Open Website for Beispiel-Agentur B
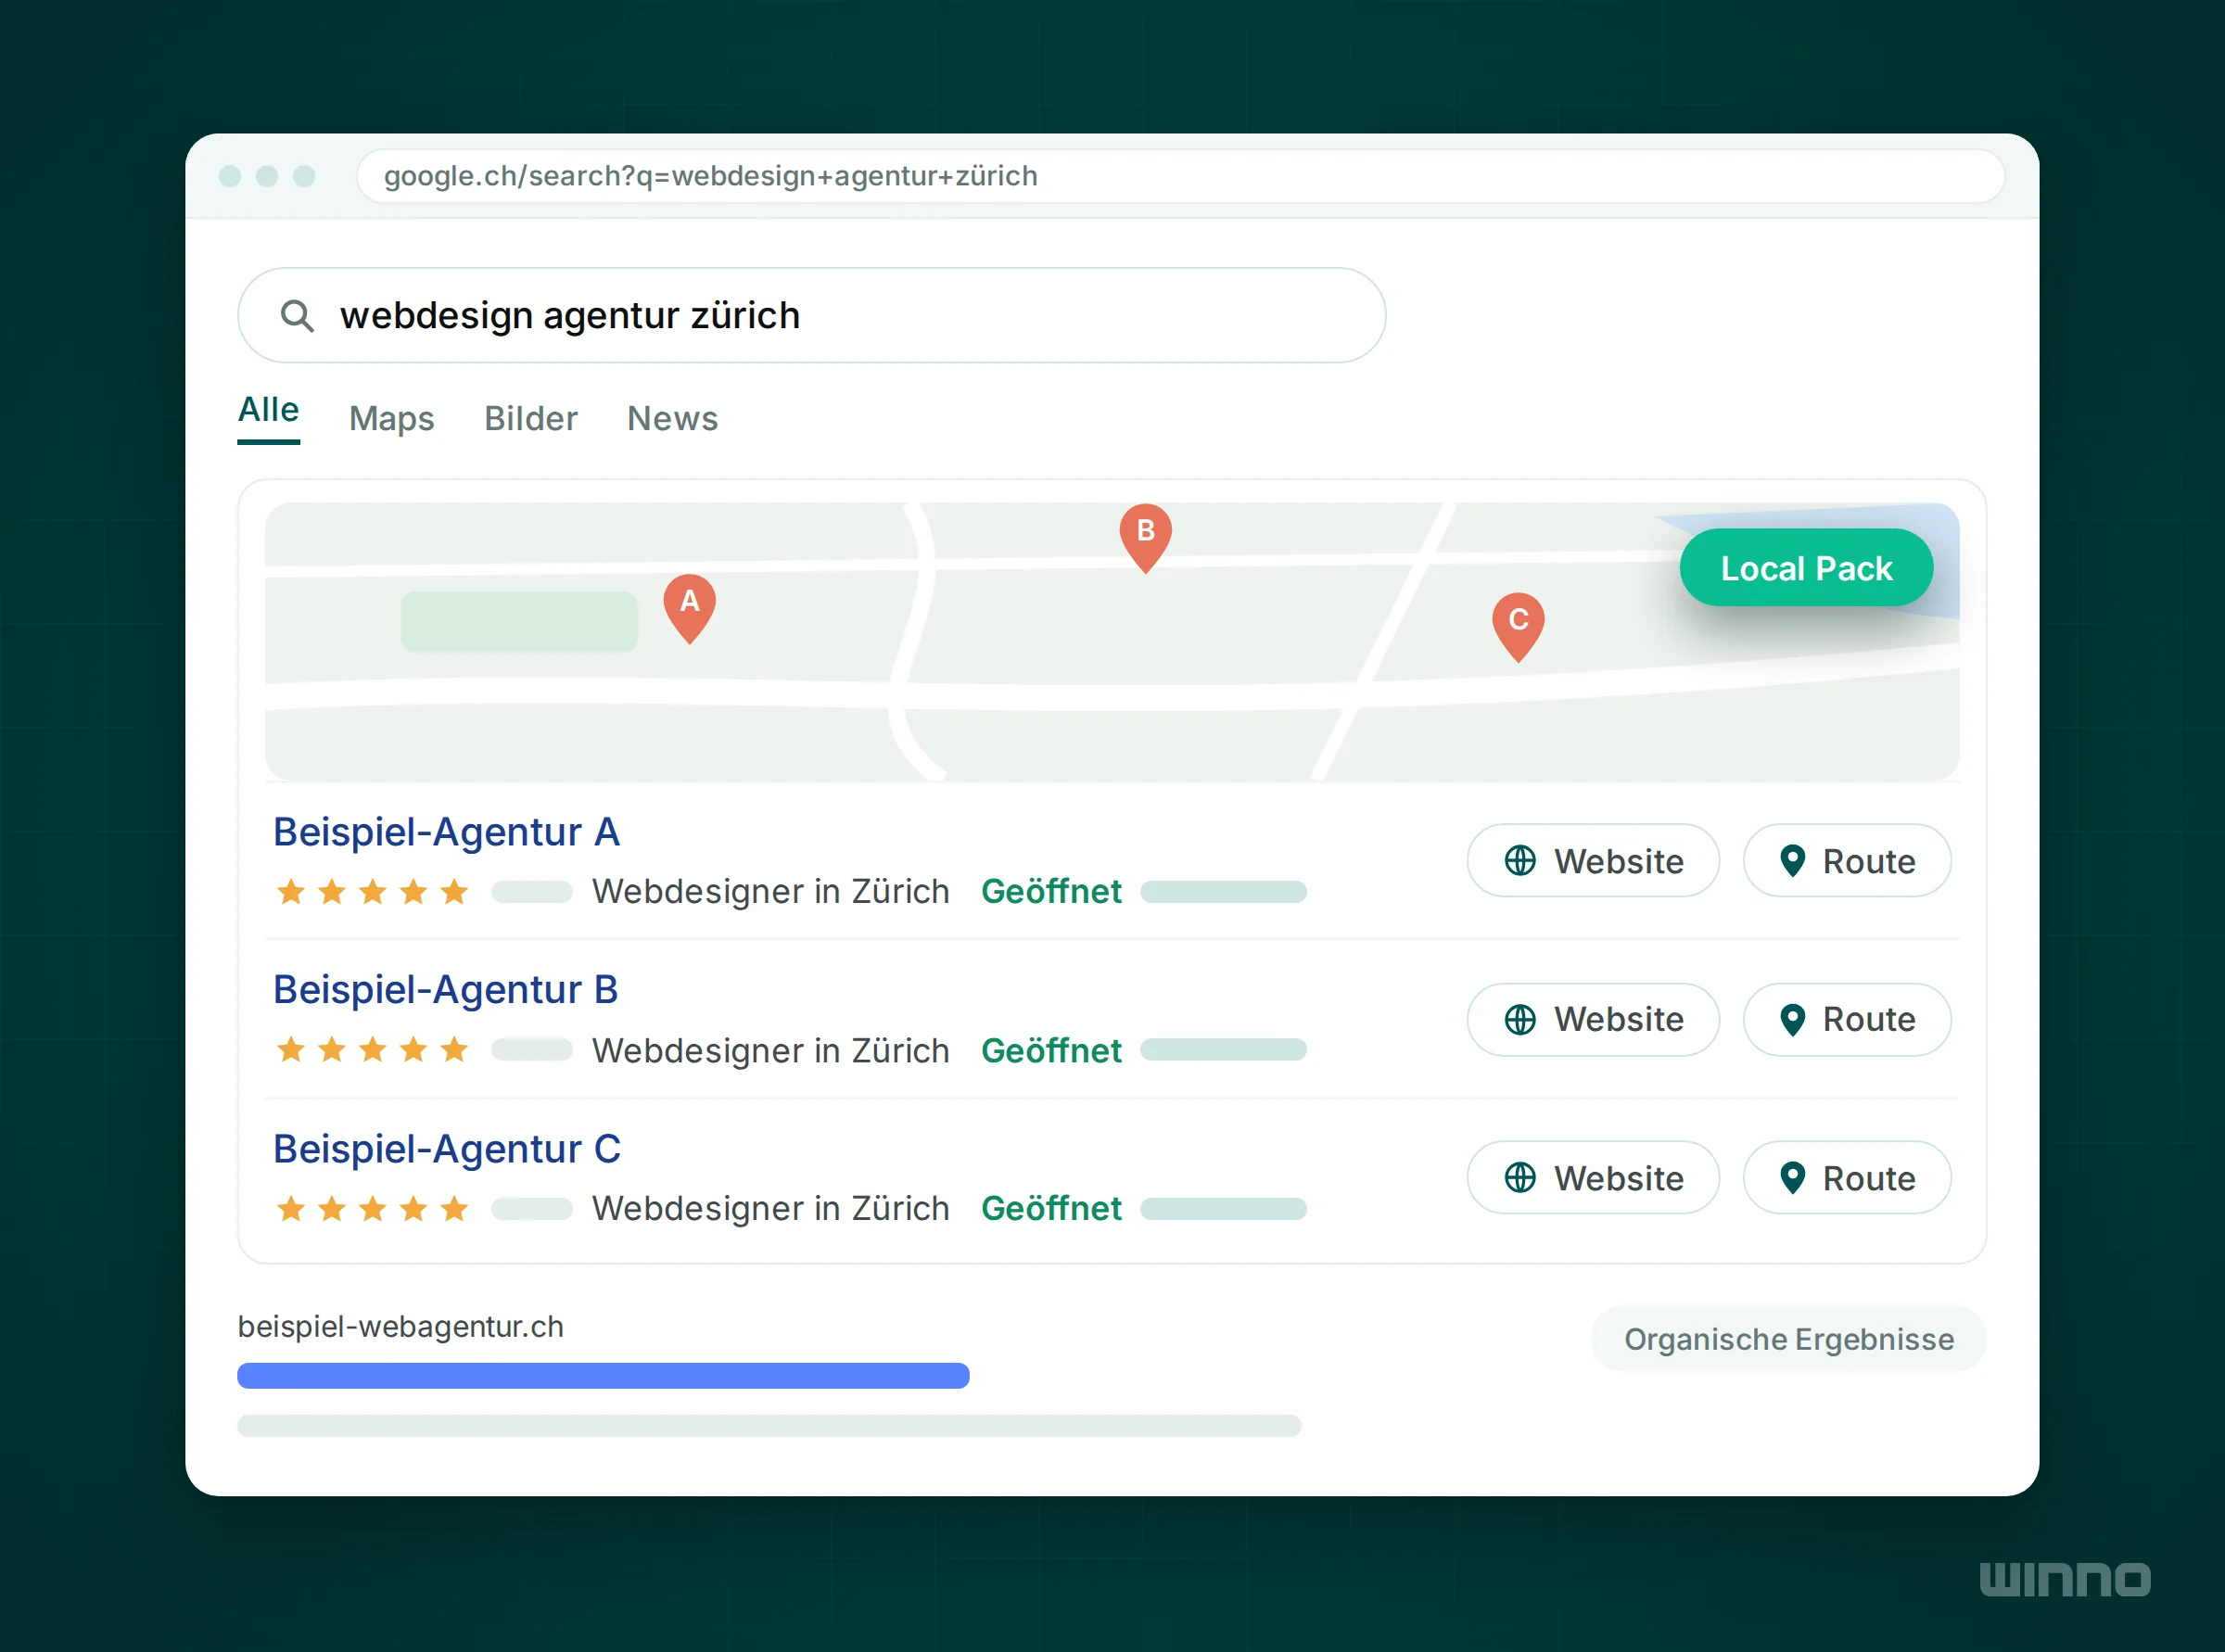Image resolution: width=2225 pixels, height=1652 pixels. pyautogui.click(x=1593, y=1019)
